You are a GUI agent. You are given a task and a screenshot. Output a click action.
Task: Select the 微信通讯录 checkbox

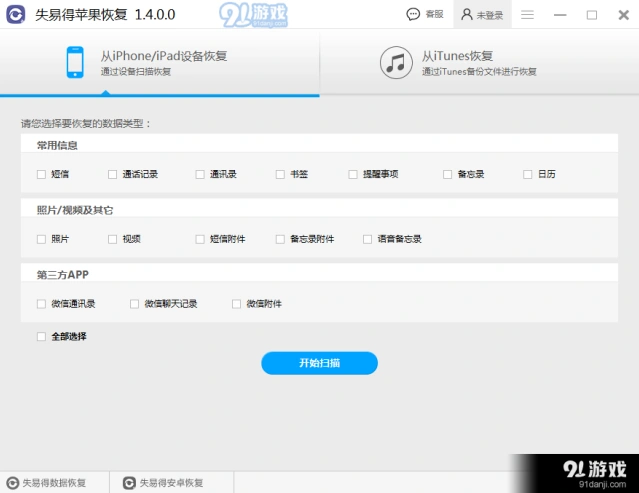41,304
